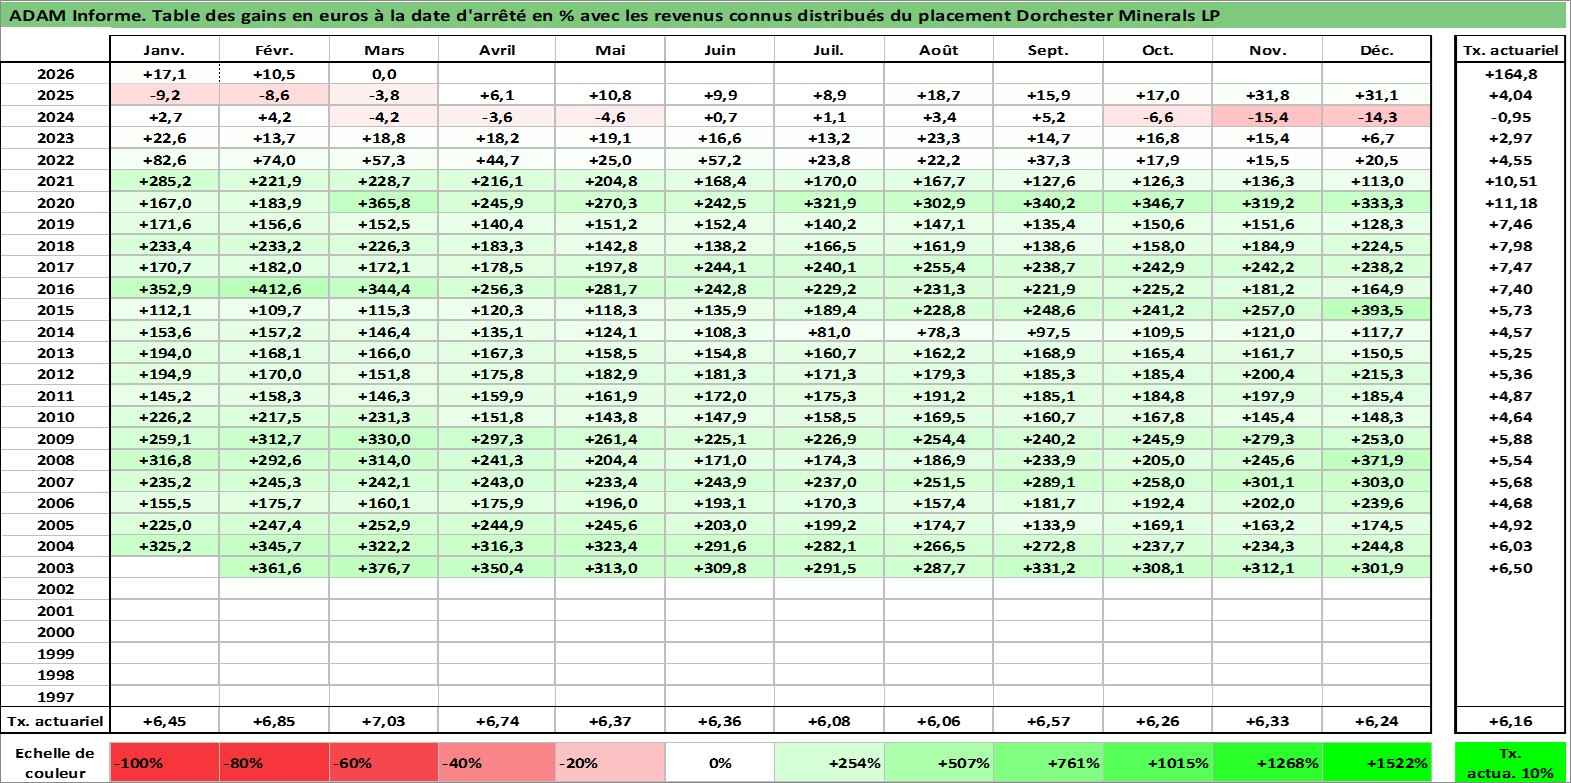Image resolution: width=1571 pixels, height=783 pixels.
Task: Select the +113,0 cell in 2021 row
Action: coord(1376,181)
